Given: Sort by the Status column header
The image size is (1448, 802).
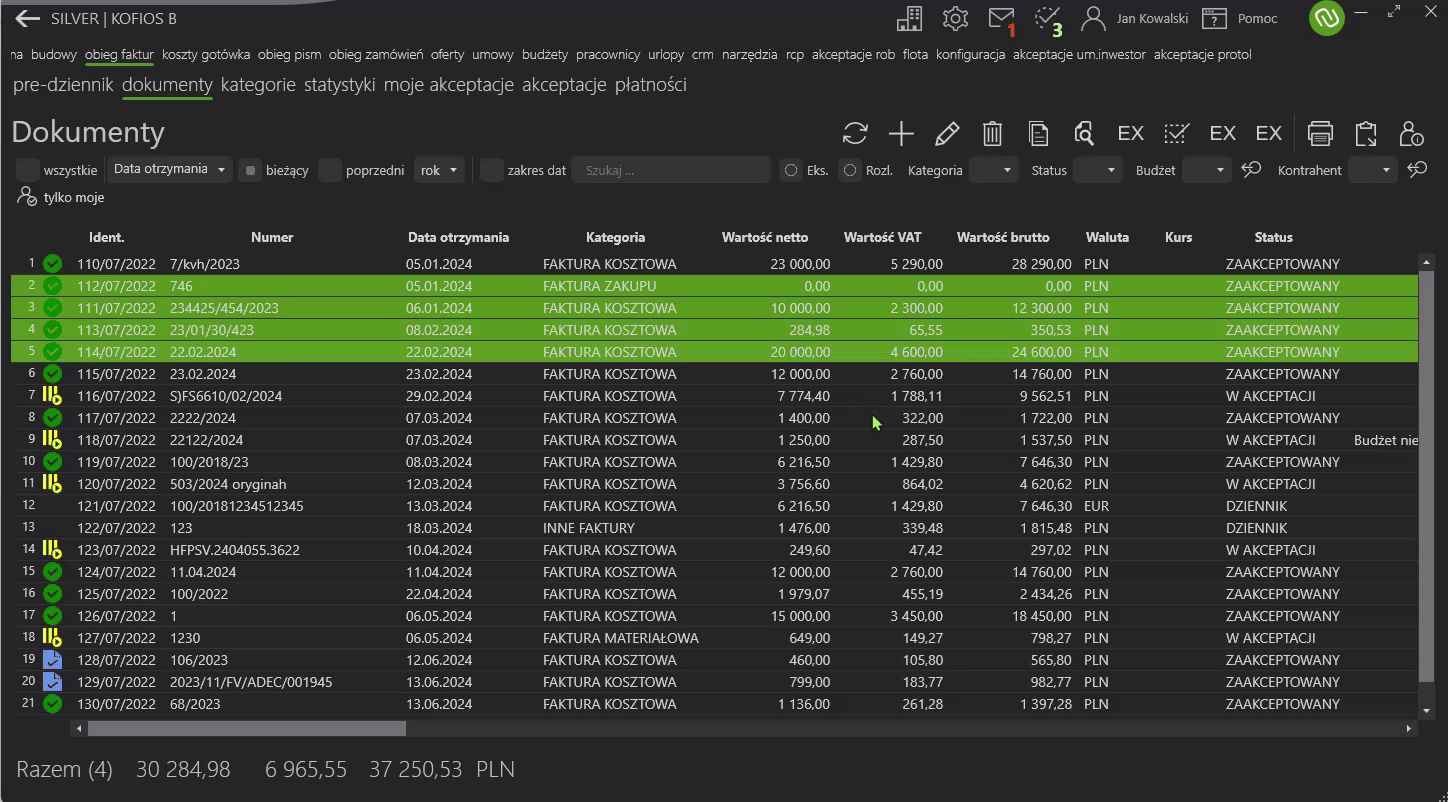Looking at the screenshot, I should [1273, 237].
